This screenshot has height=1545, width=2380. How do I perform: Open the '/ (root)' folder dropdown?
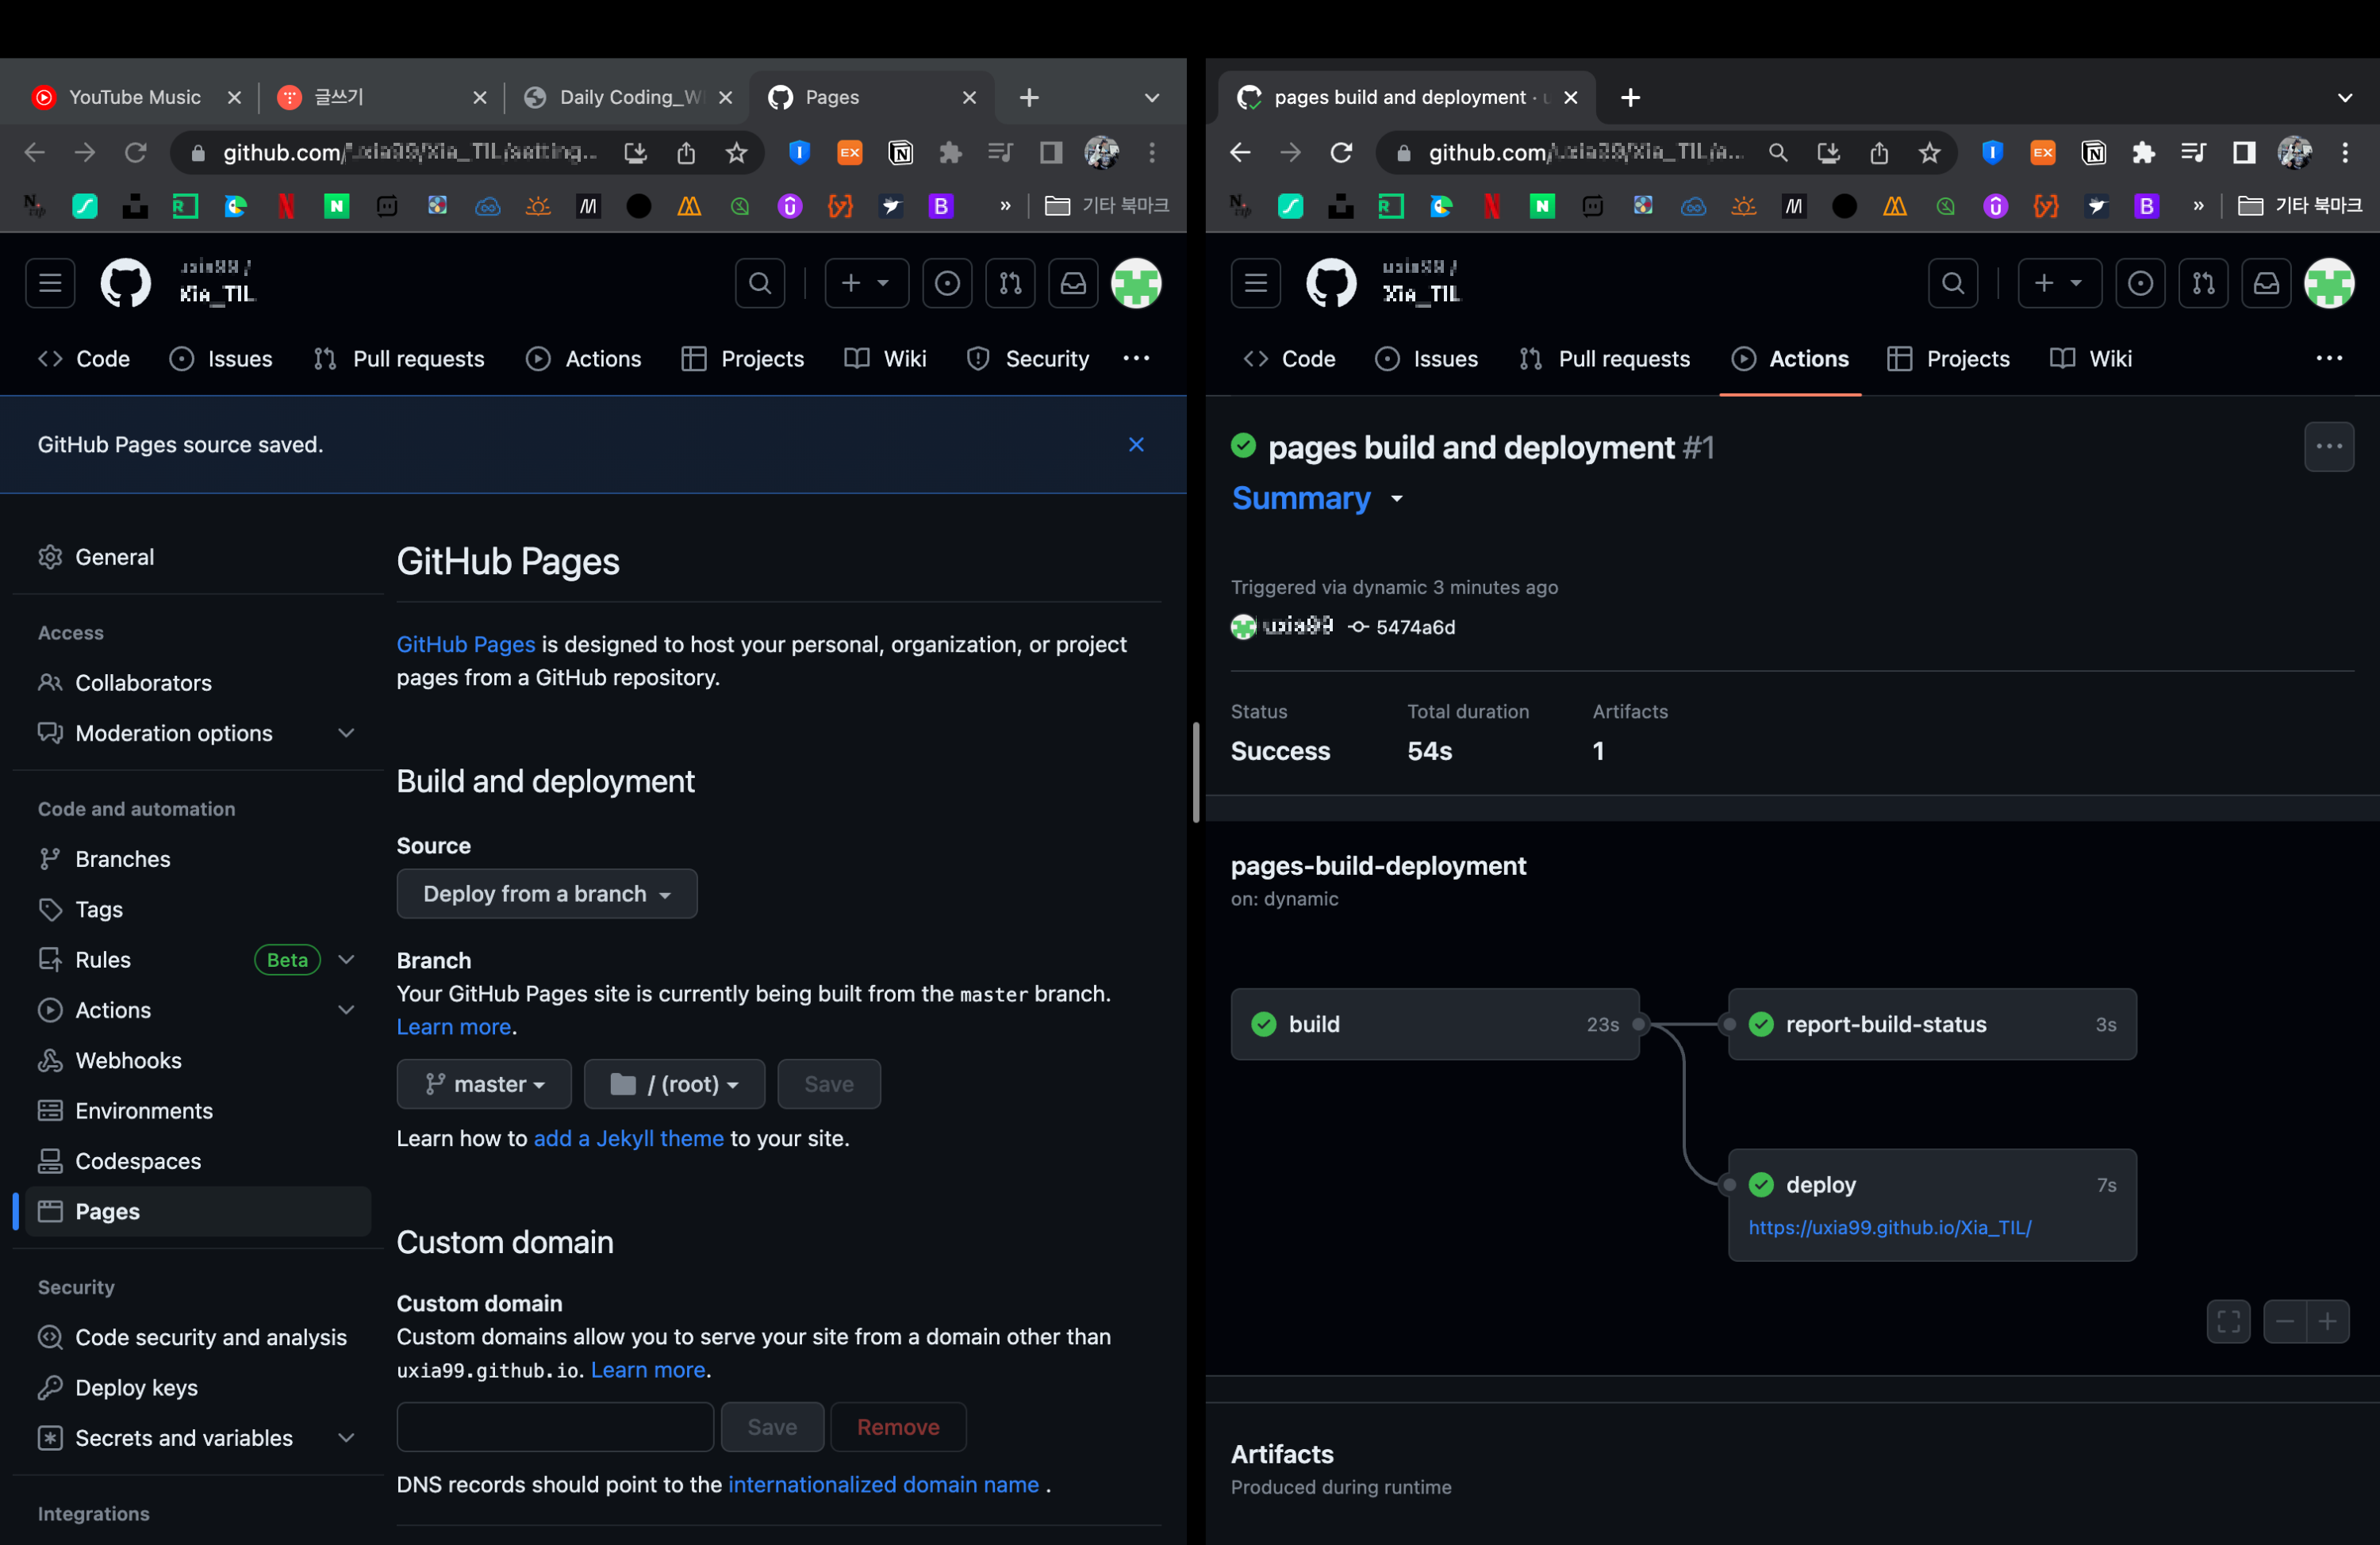pos(674,1084)
